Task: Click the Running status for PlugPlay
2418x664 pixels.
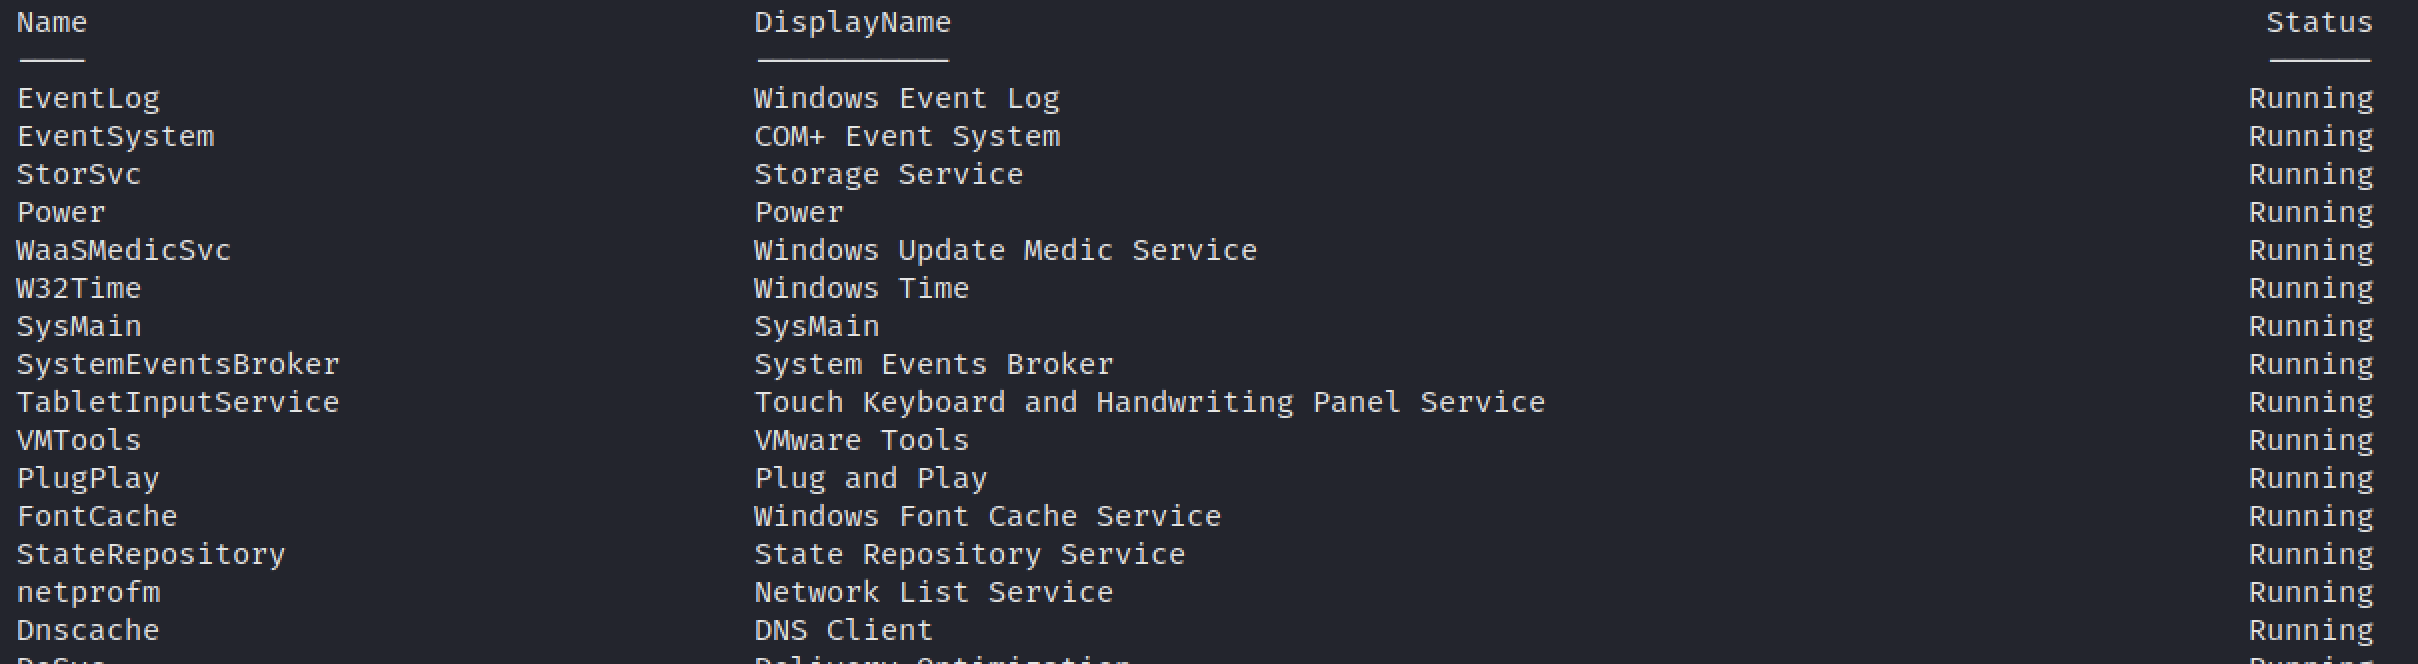Action: pyautogui.click(x=2310, y=479)
